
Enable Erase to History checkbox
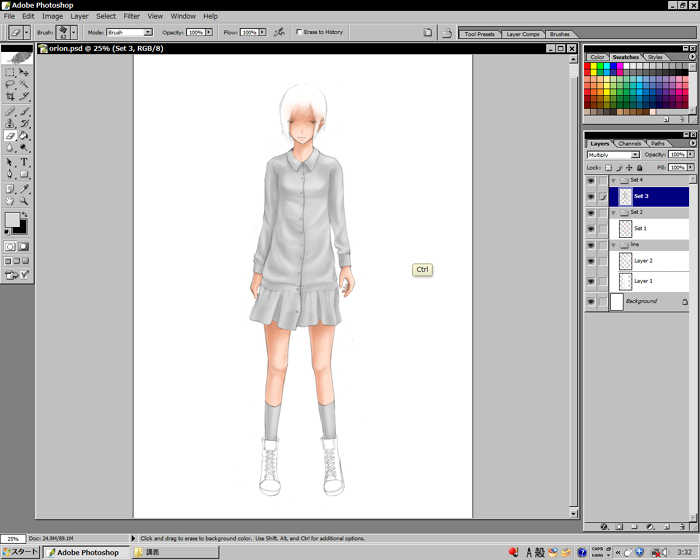[x=299, y=32]
